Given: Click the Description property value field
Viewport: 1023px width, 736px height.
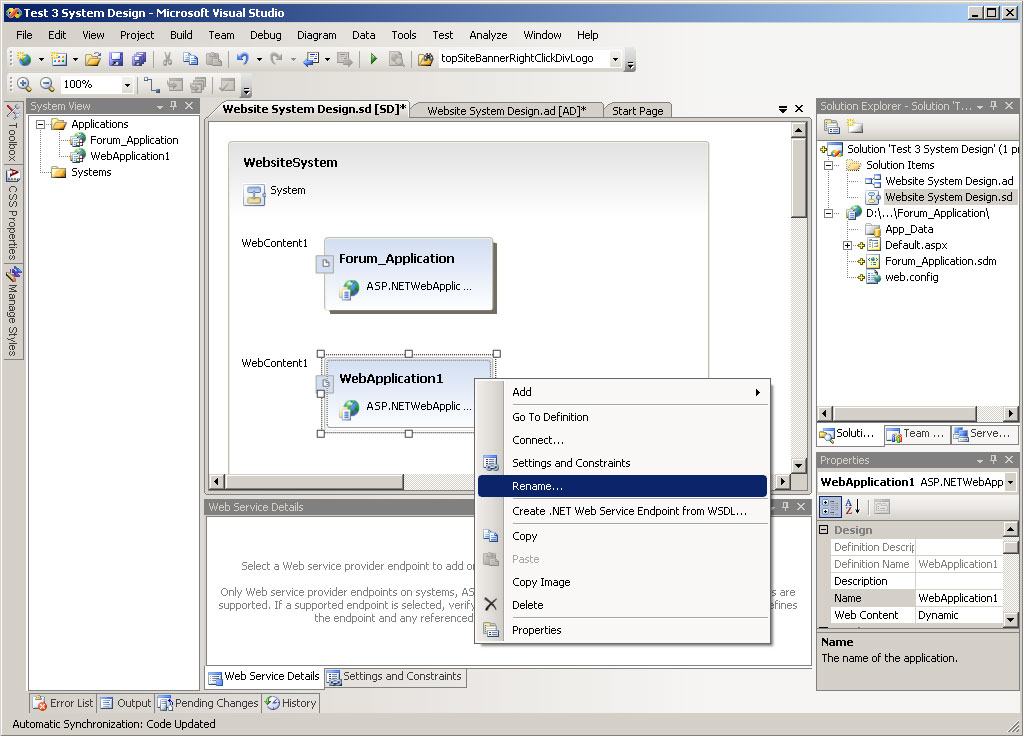Looking at the screenshot, I should (x=959, y=581).
